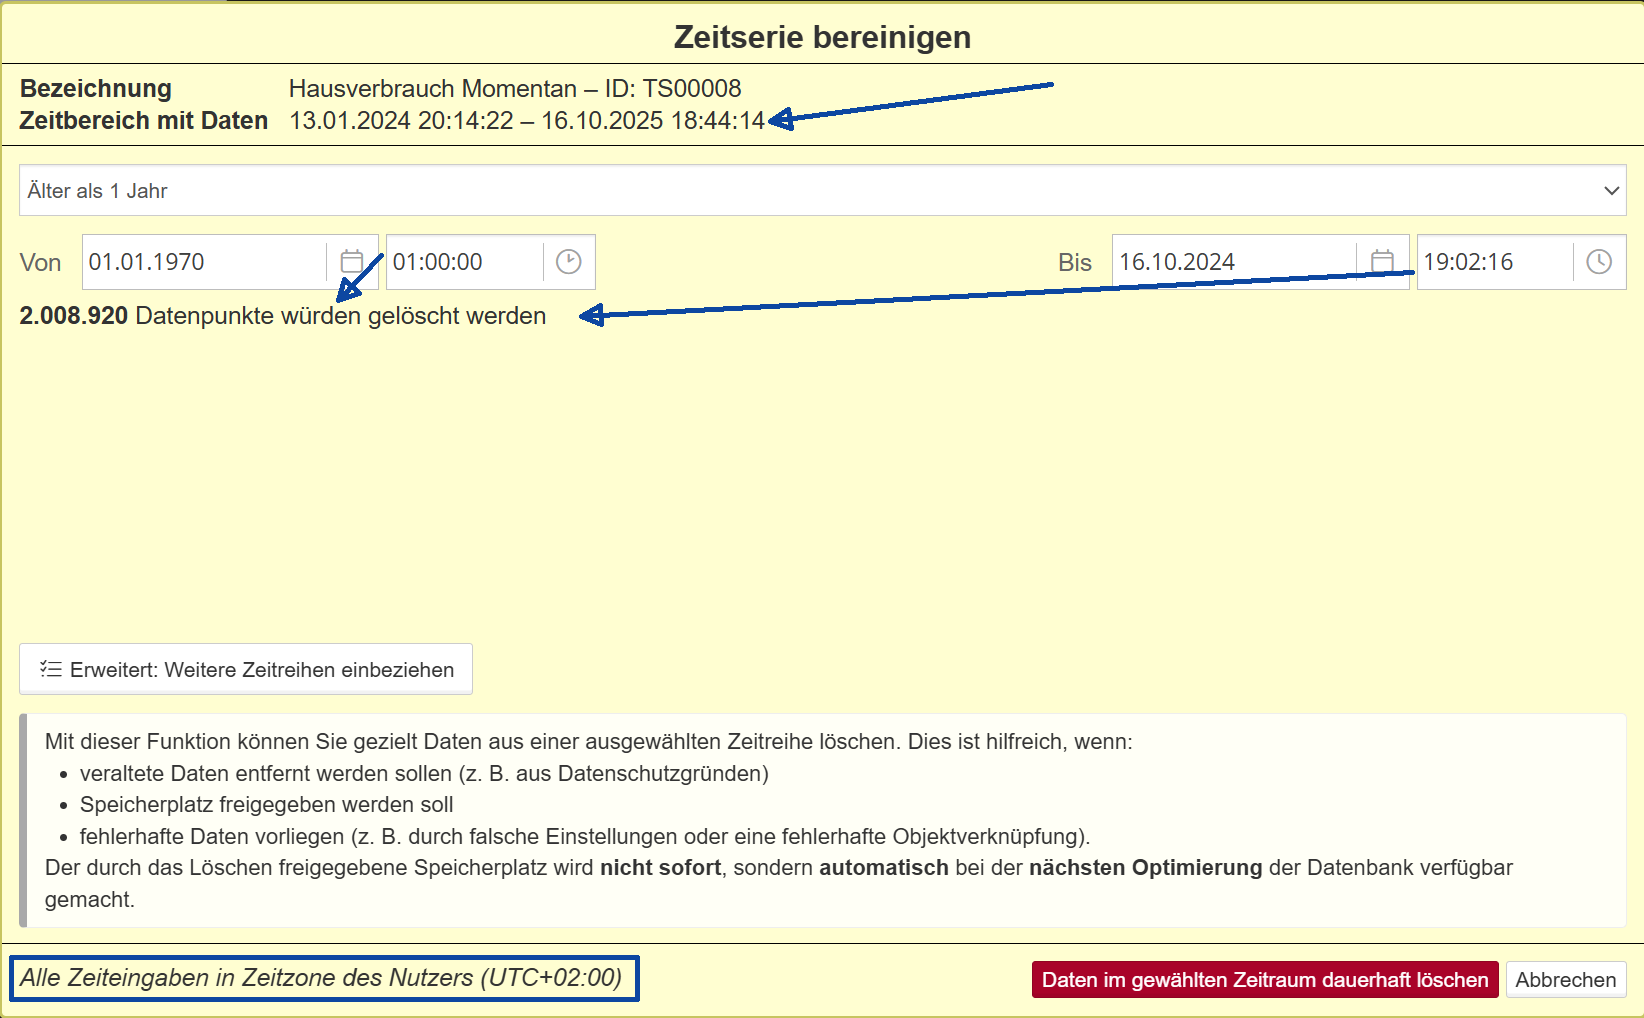Click 'Zeitserie bereinigen' dialog title
Screen dimensions: 1644x1018
click(x=822, y=37)
